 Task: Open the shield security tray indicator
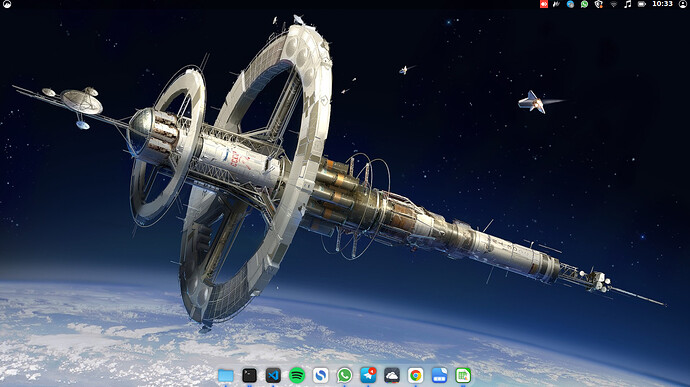[598, 4]
